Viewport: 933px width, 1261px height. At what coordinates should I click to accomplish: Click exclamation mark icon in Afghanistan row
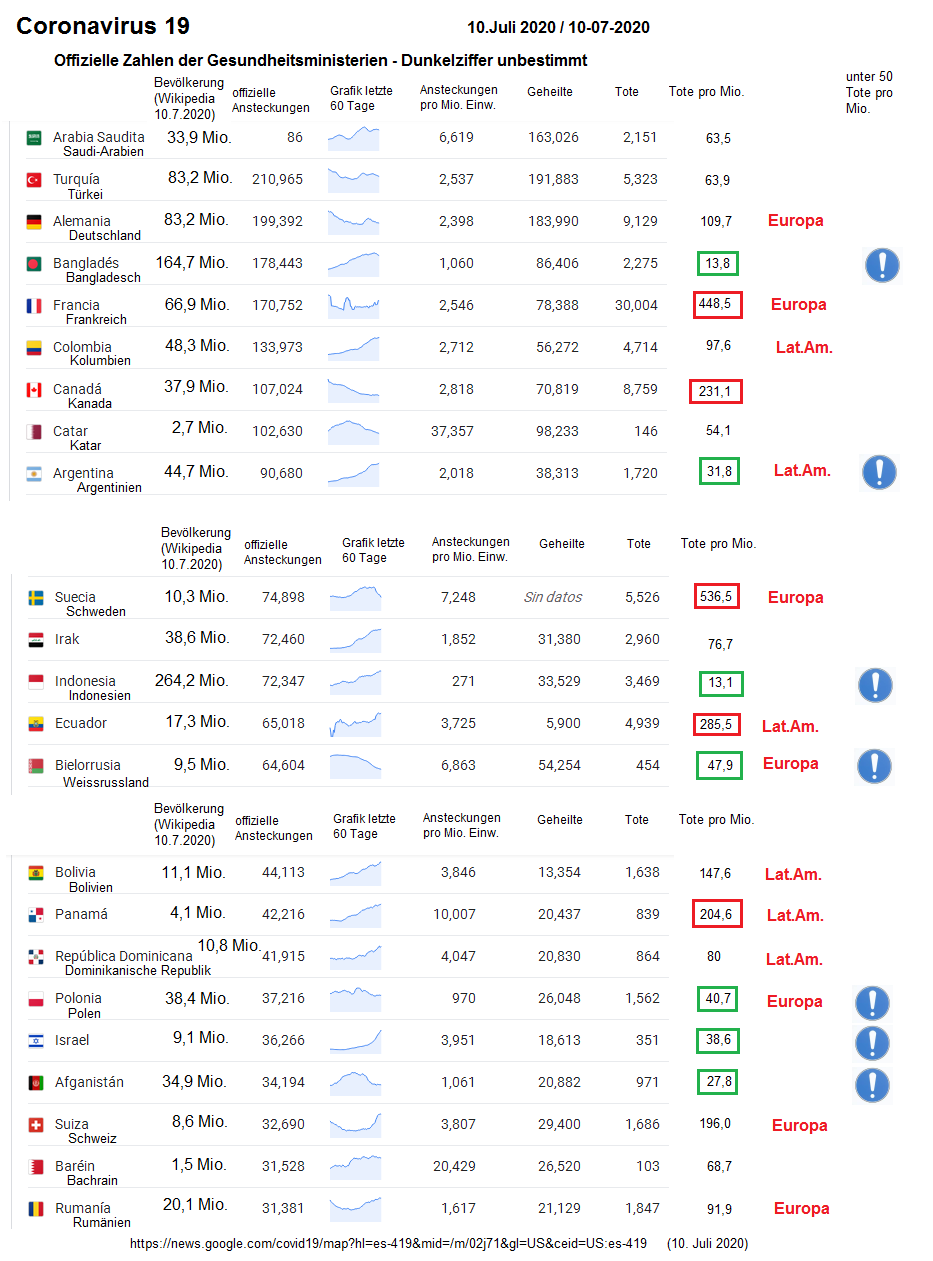[x=873, y=1084]
